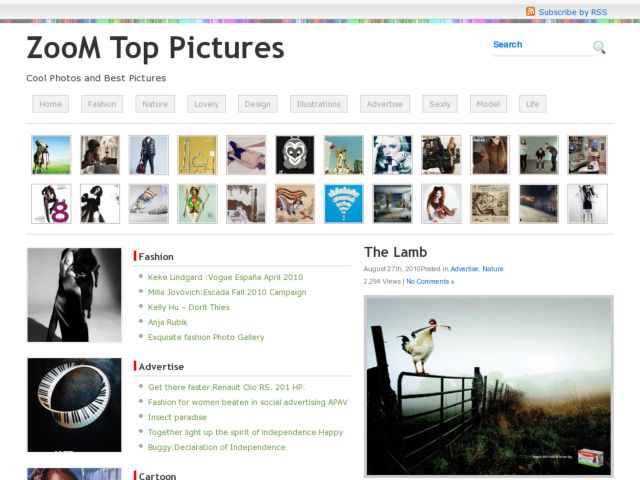Screen dimensions: 640x480
Task: Open the rooster on fence featured image
Action: [489, 386]
